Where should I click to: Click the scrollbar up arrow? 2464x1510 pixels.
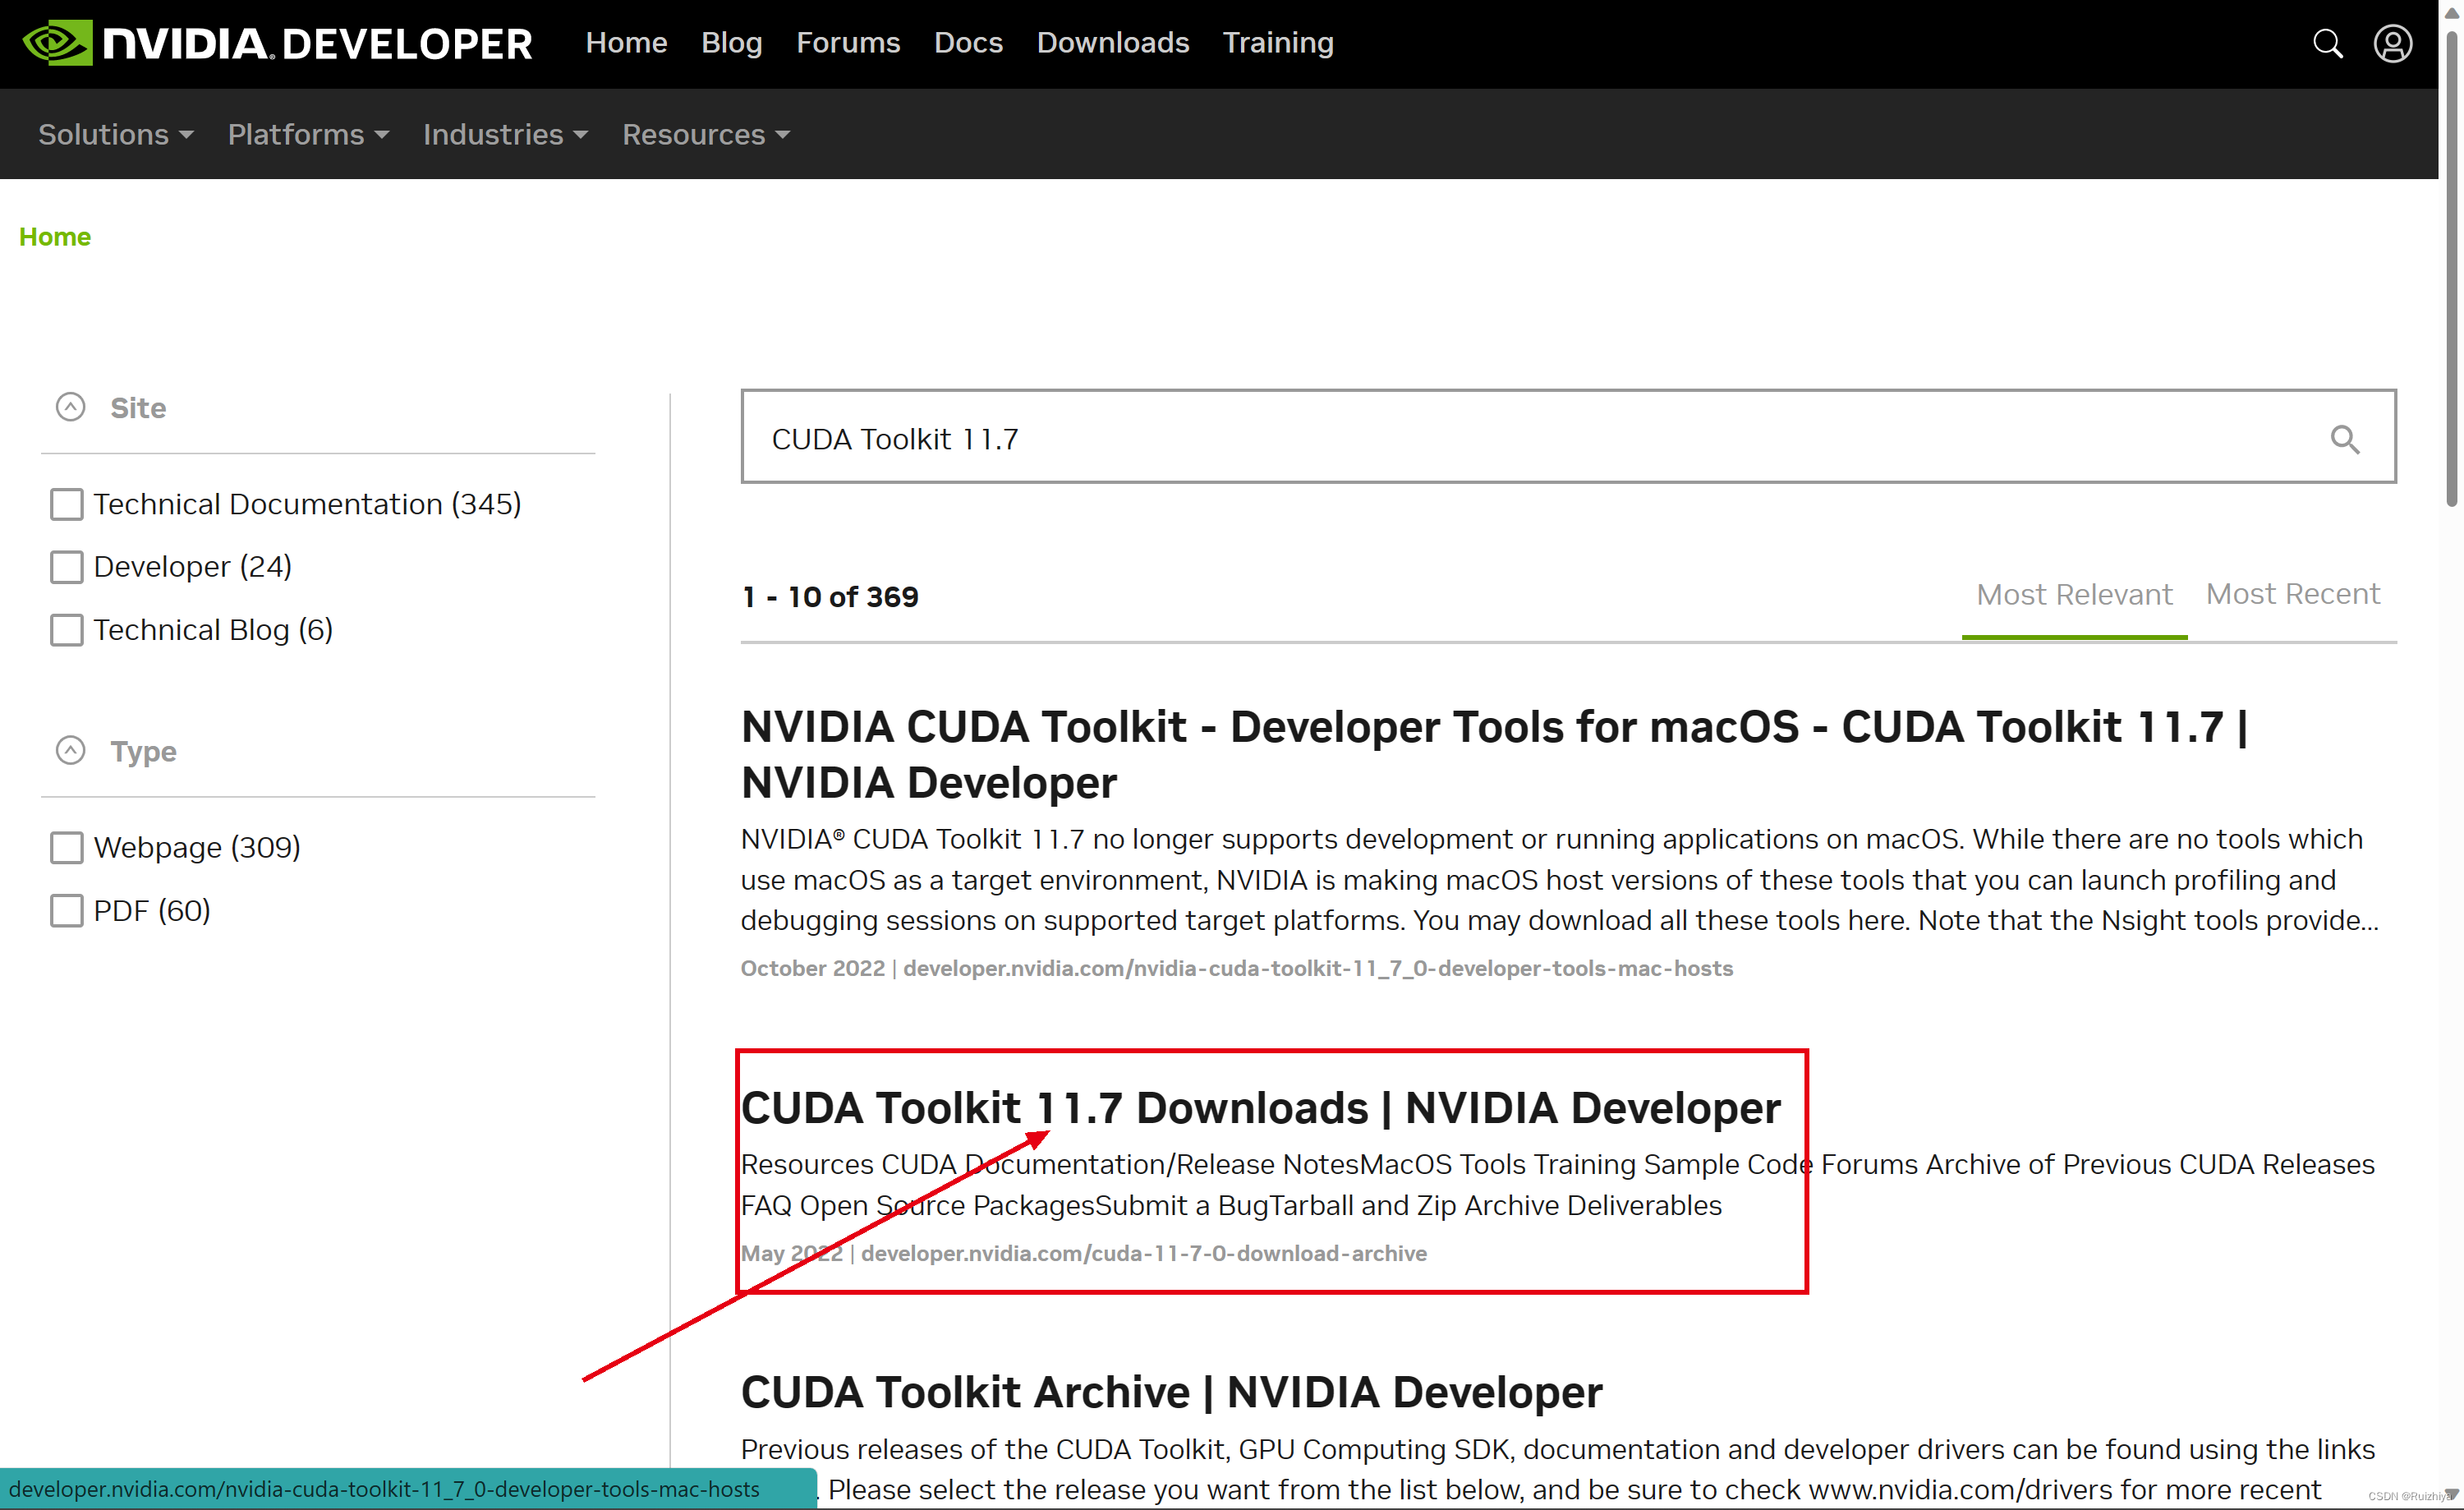coord(2451,12)
